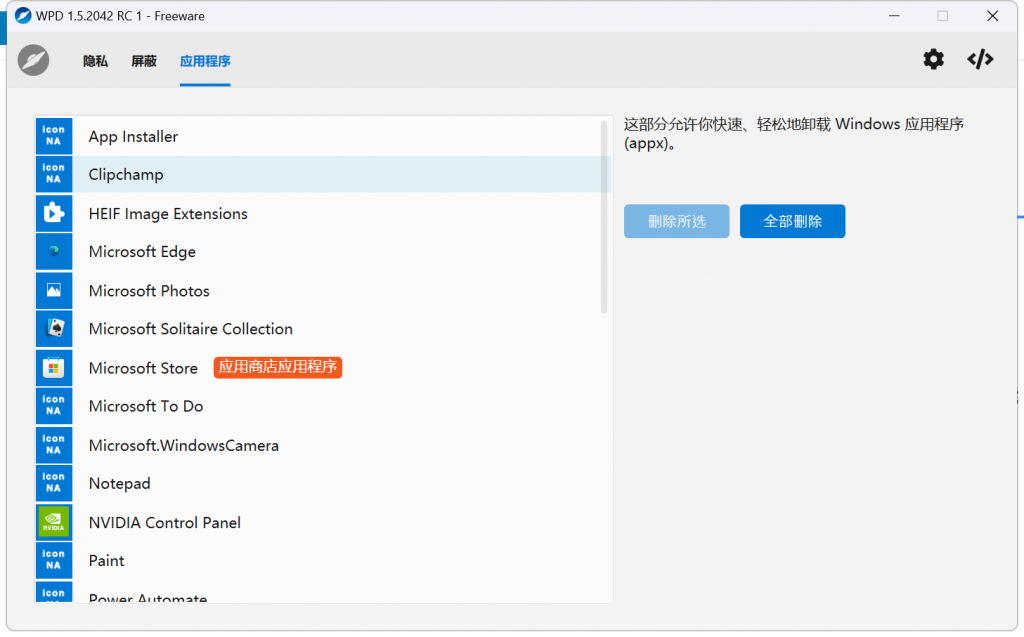Click the Microsoft Photos icon

(54, 290)
